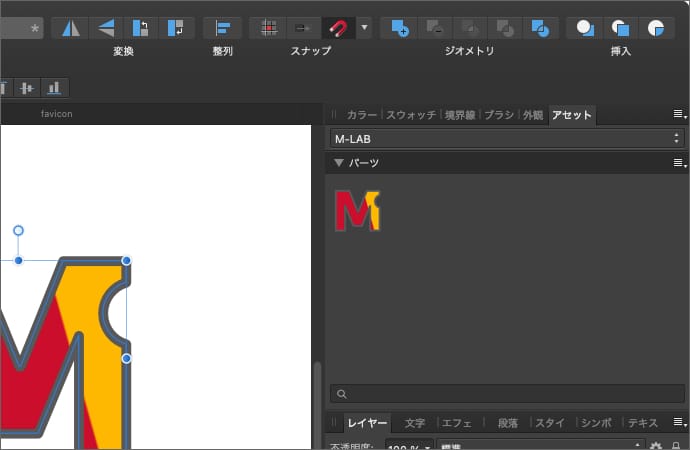
Task: Switch to the スウォッチ tab
Action: tap(411, 115)
